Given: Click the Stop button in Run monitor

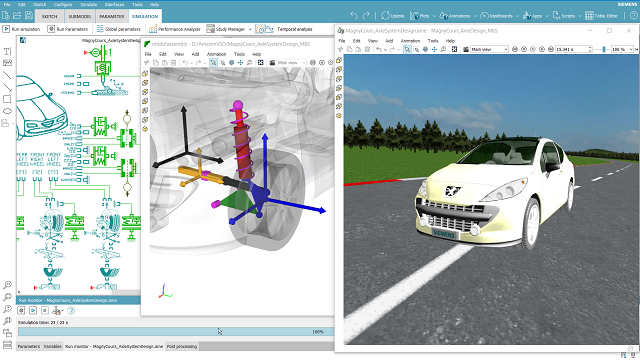Looking at the screenshot, I should pos(45,311).
